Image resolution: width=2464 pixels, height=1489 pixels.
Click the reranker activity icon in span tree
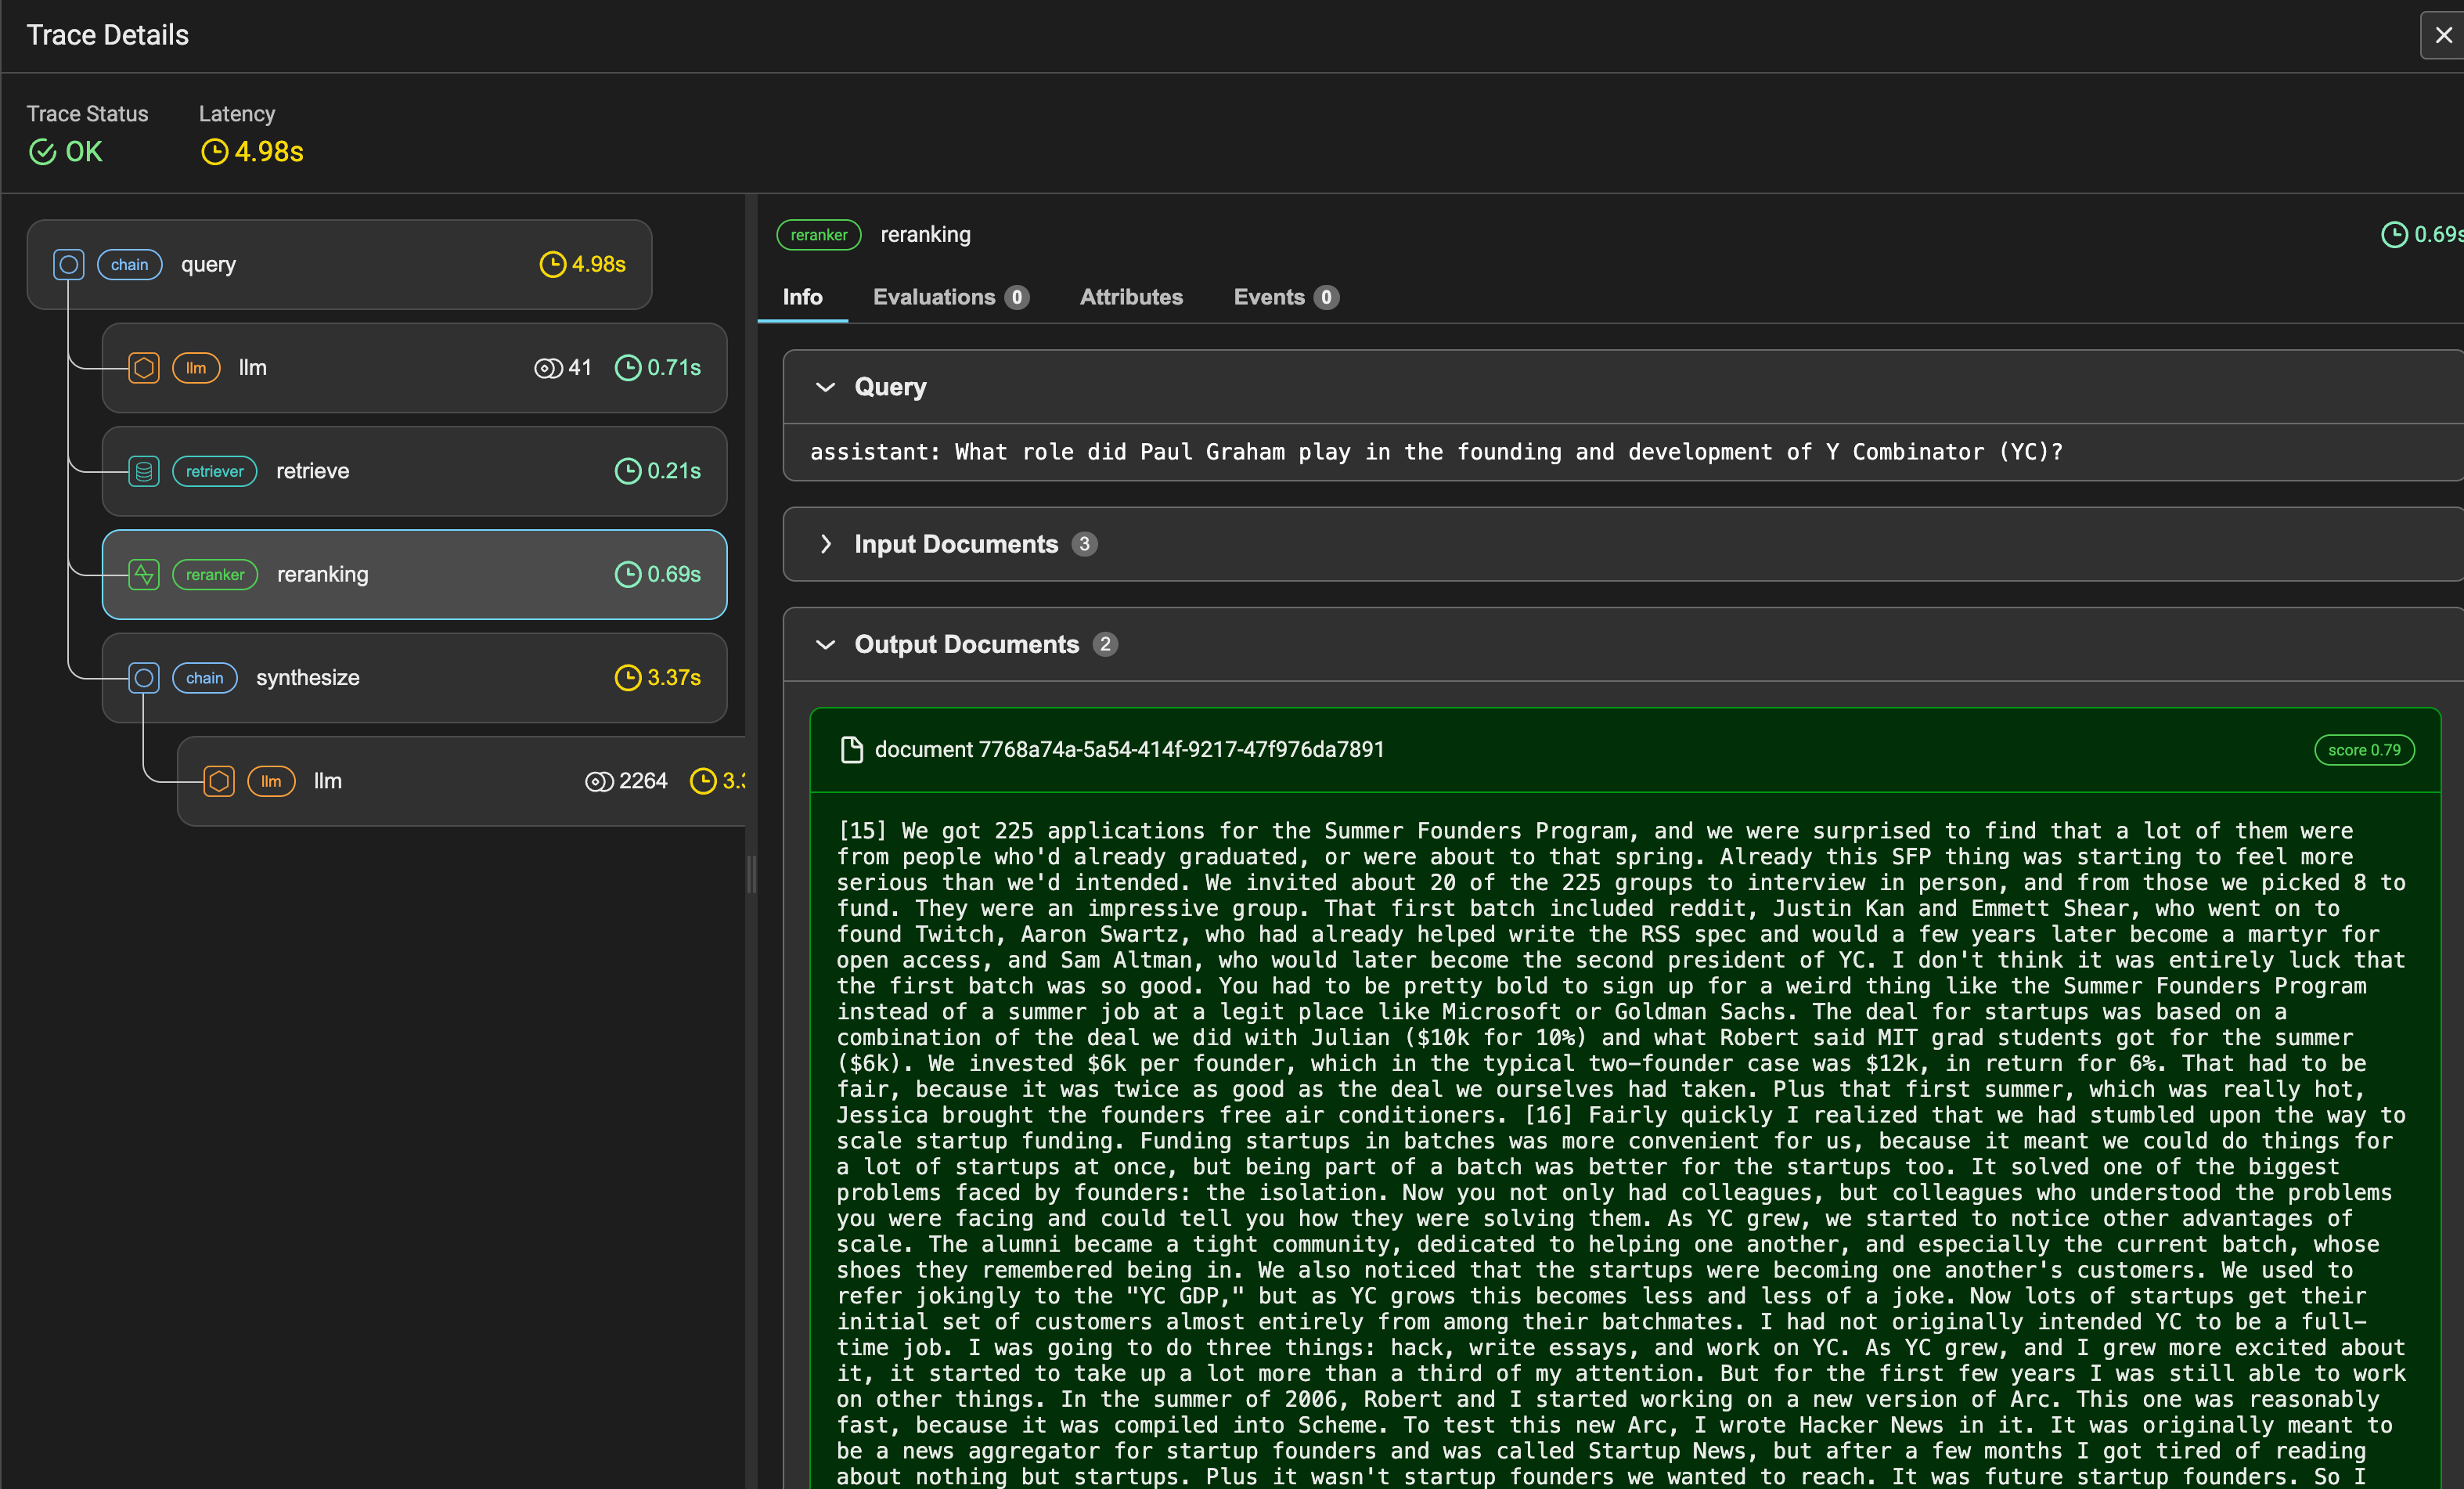tap(144, 575)
